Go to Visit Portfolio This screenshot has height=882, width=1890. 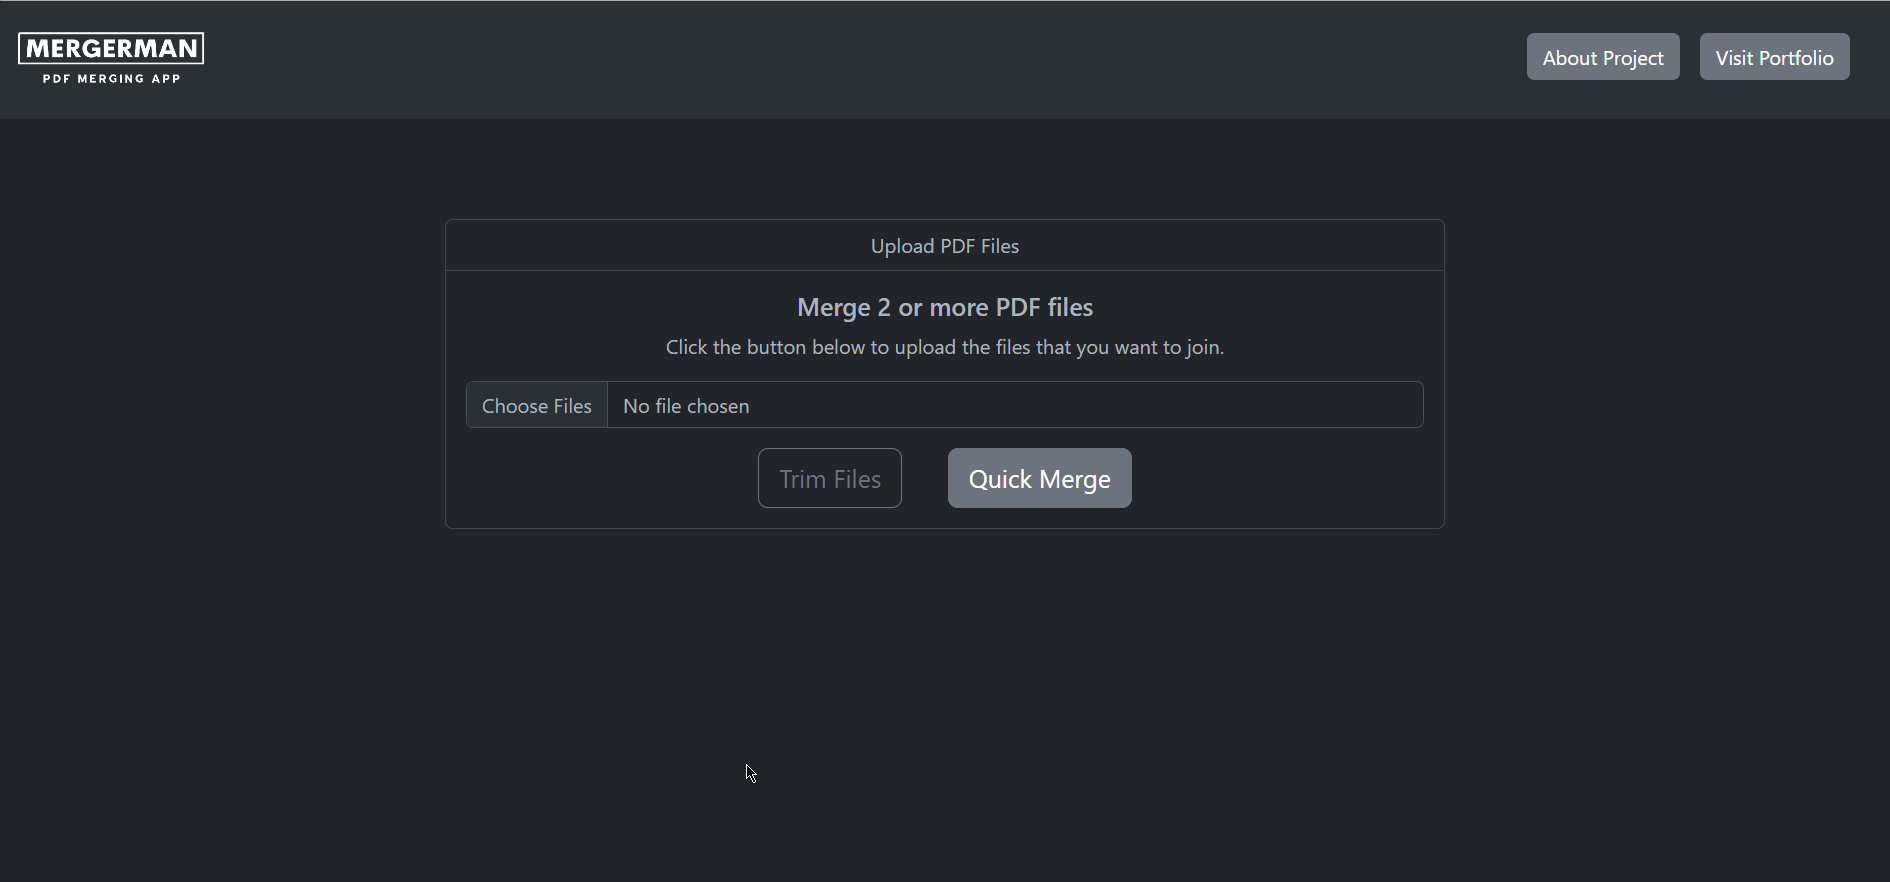[1774, 57]
